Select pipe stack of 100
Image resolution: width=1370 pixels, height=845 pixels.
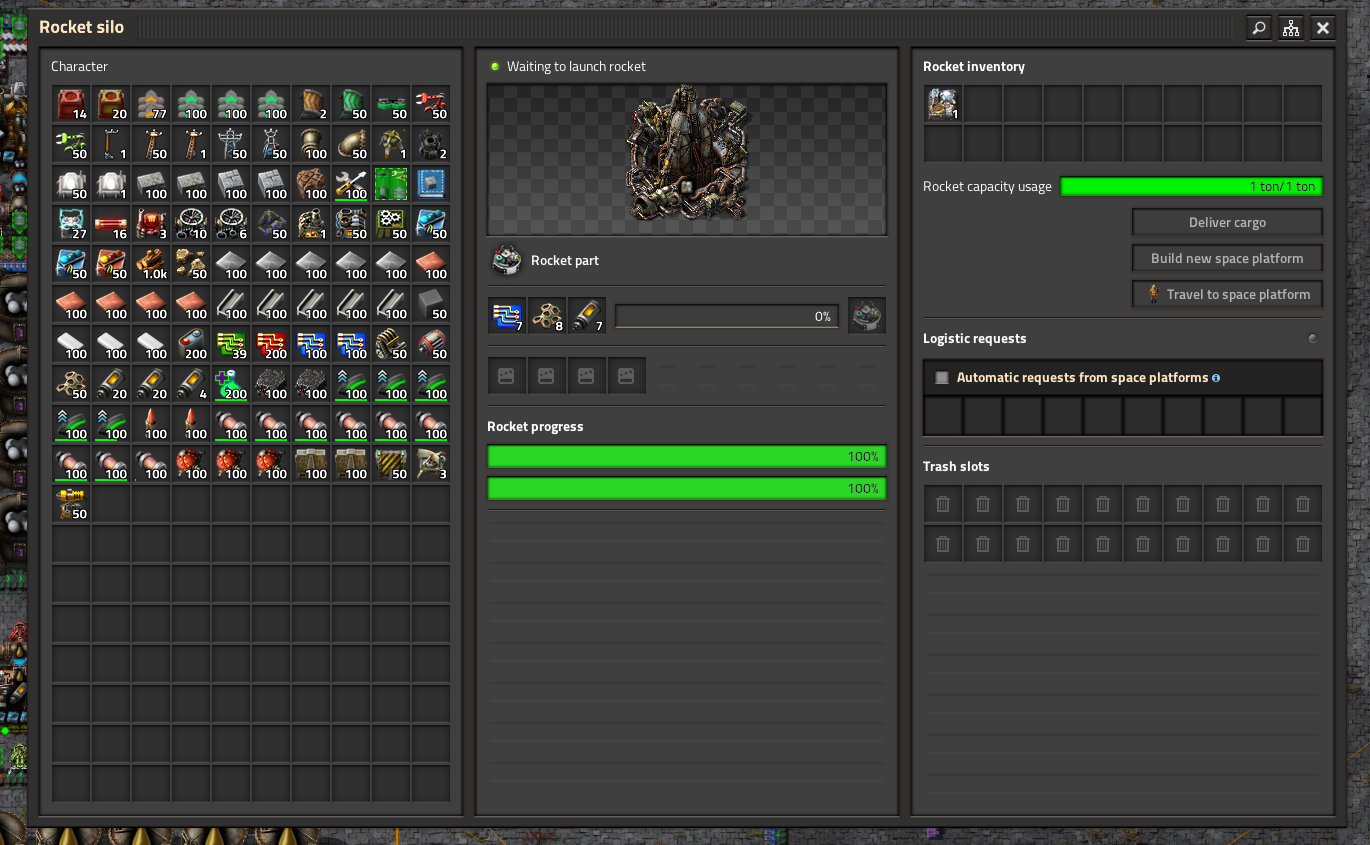click(311, 144)
